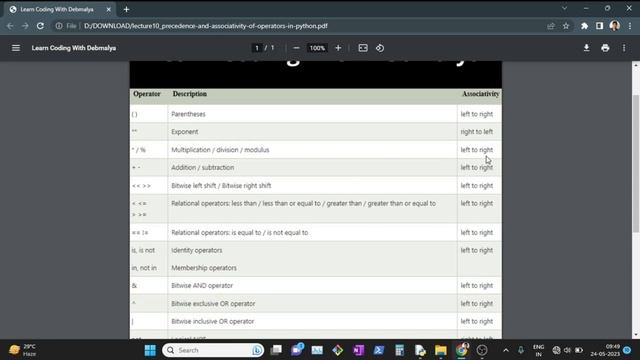Viewport: 640px width, 360px height.
Task: Click the fit to page icon
Action: (363, 48)
